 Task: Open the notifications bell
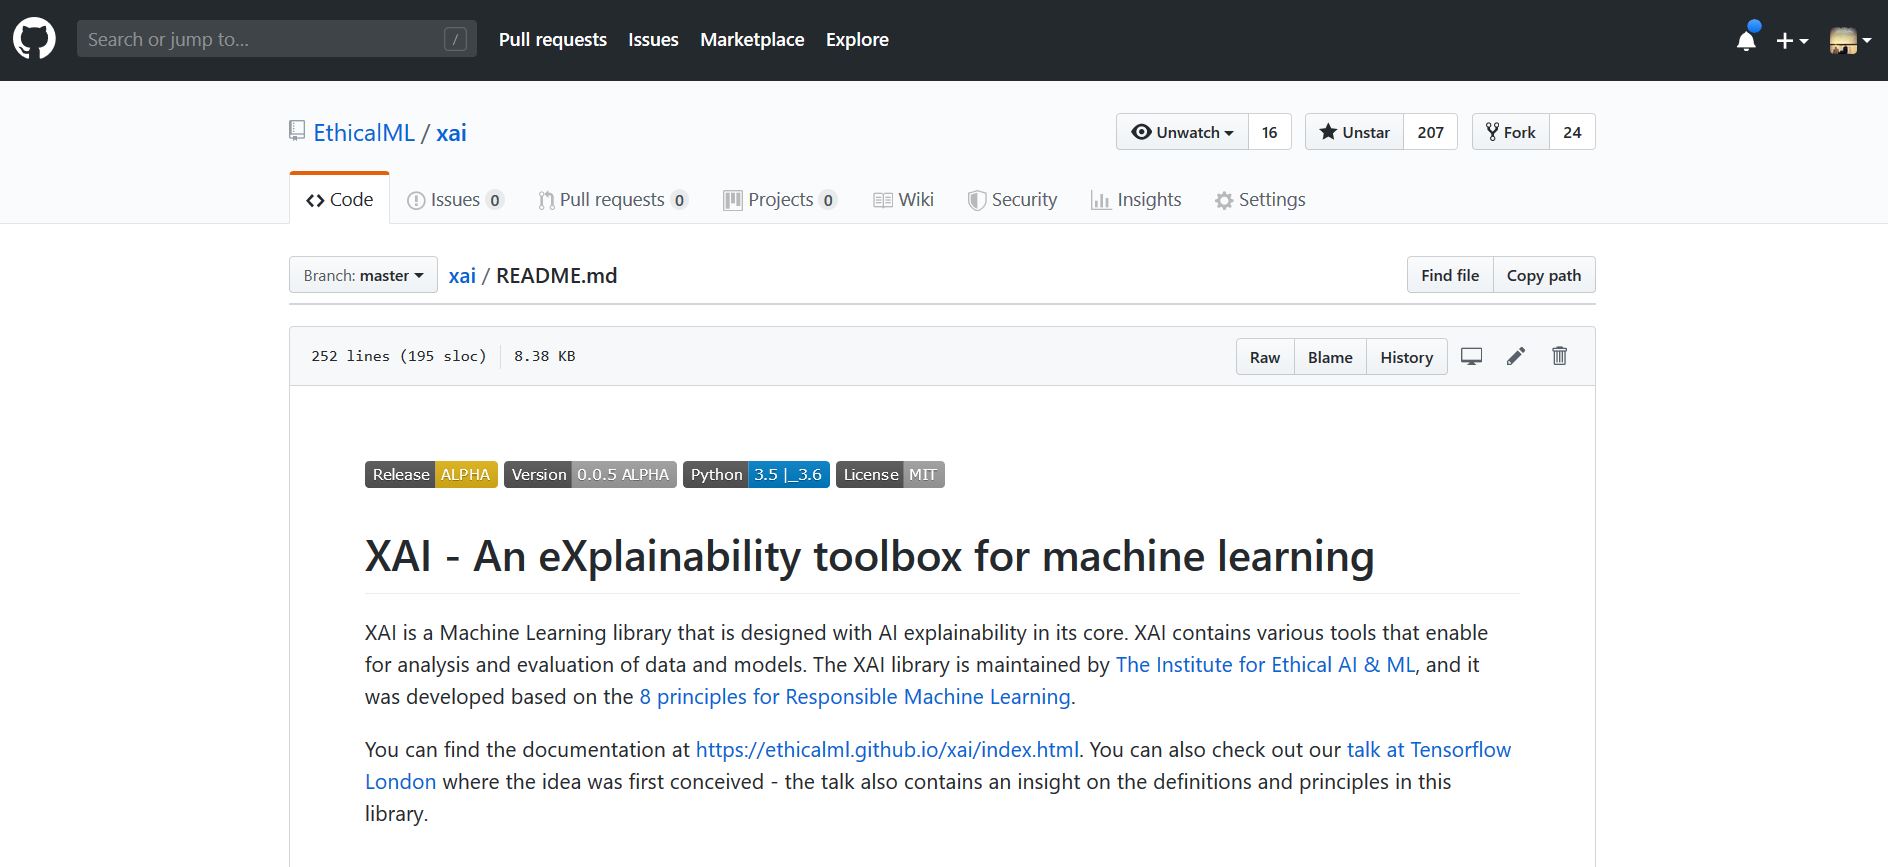1746,40
